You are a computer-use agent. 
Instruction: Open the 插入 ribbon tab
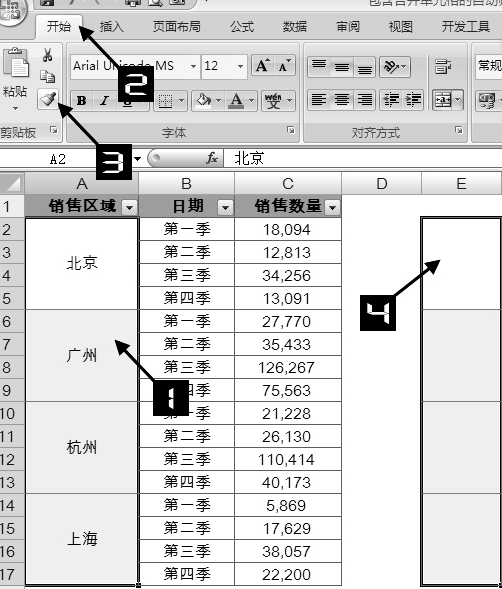pyautogui.click(x=112, y=27)
